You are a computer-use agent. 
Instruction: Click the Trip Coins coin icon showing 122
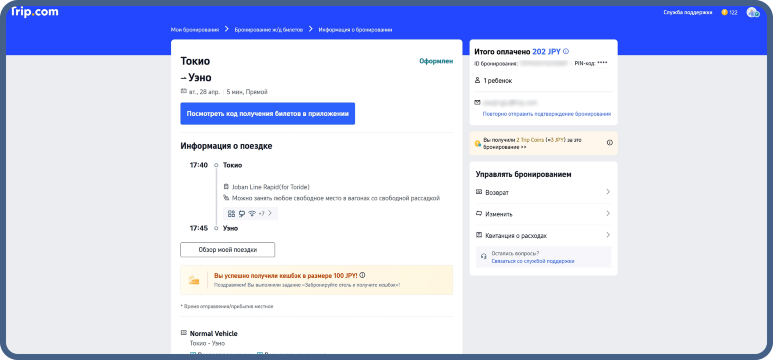pos(724,12)
